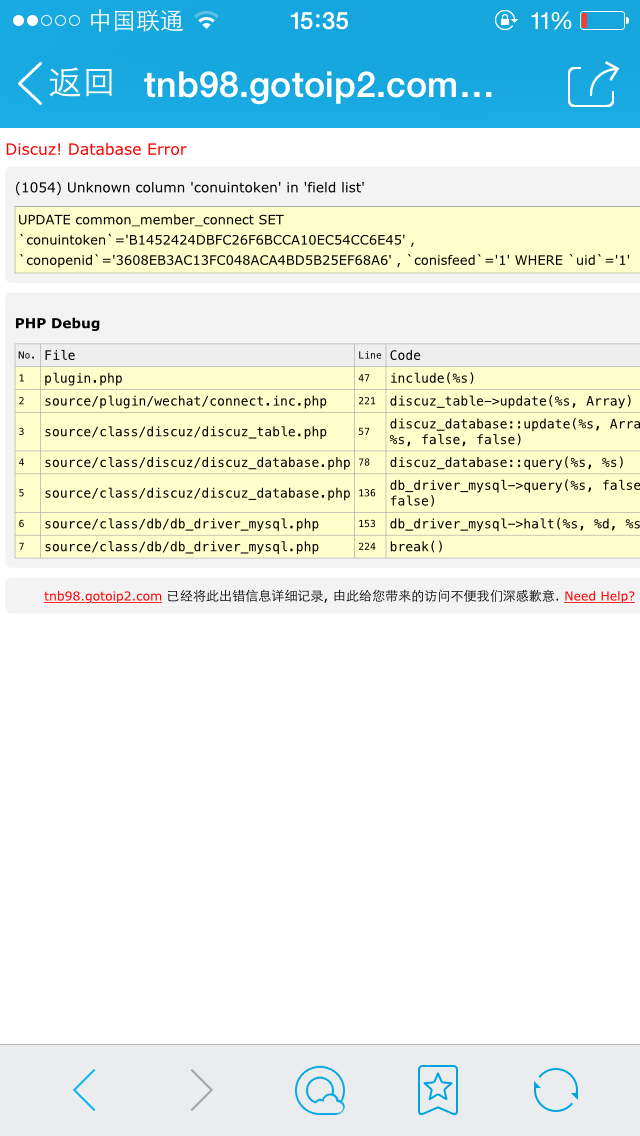Image resolution: width=640 pixels, height=1136 pixels.
Task: Tap the 返回 back button
Action: coord(65,84)
